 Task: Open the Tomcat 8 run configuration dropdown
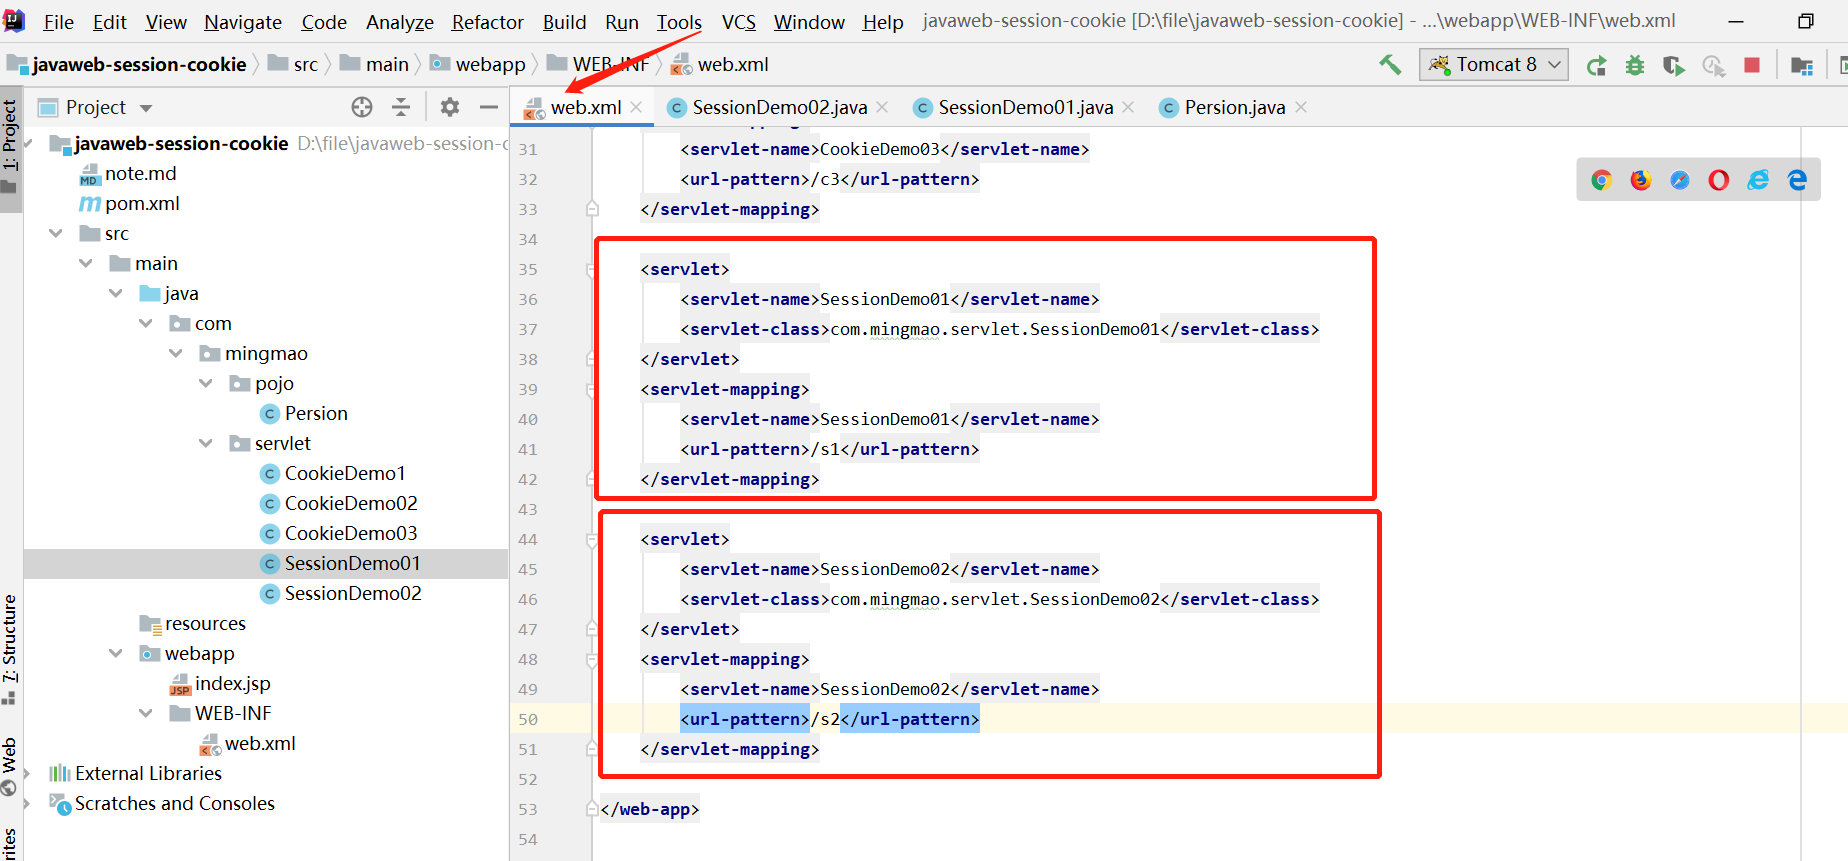(x=1494, y=65)
